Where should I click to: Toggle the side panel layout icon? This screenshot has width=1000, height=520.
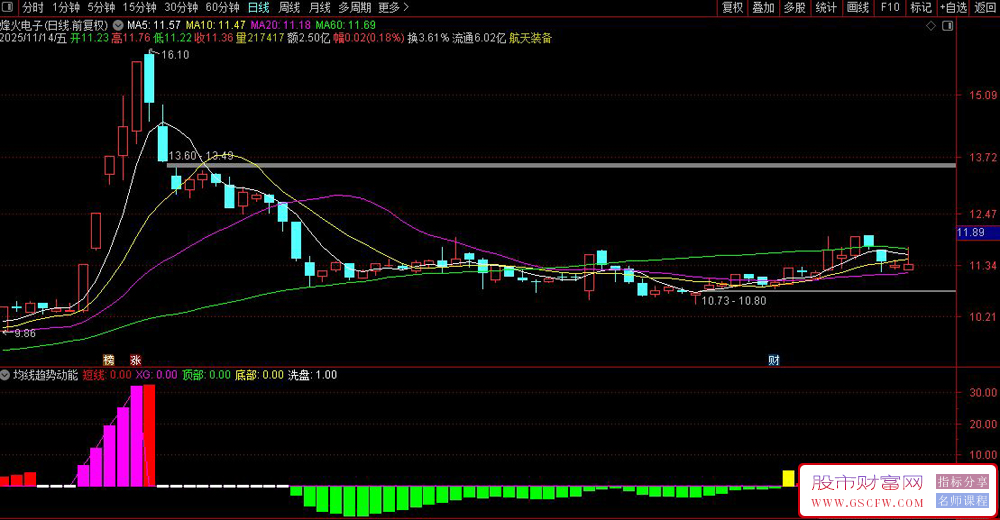(x=946, y=24)
